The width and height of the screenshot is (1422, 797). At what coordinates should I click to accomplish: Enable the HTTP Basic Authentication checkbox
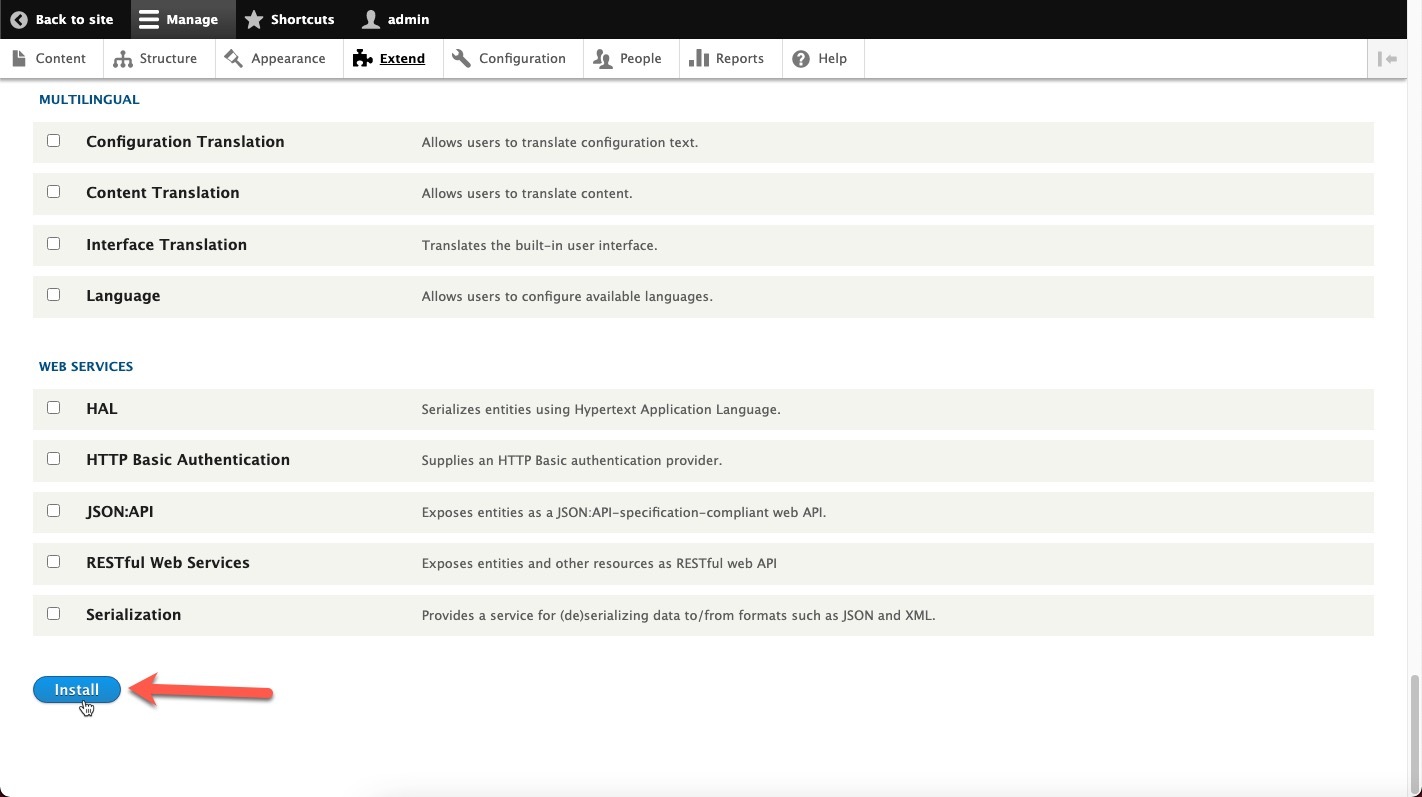pos(54,458)
